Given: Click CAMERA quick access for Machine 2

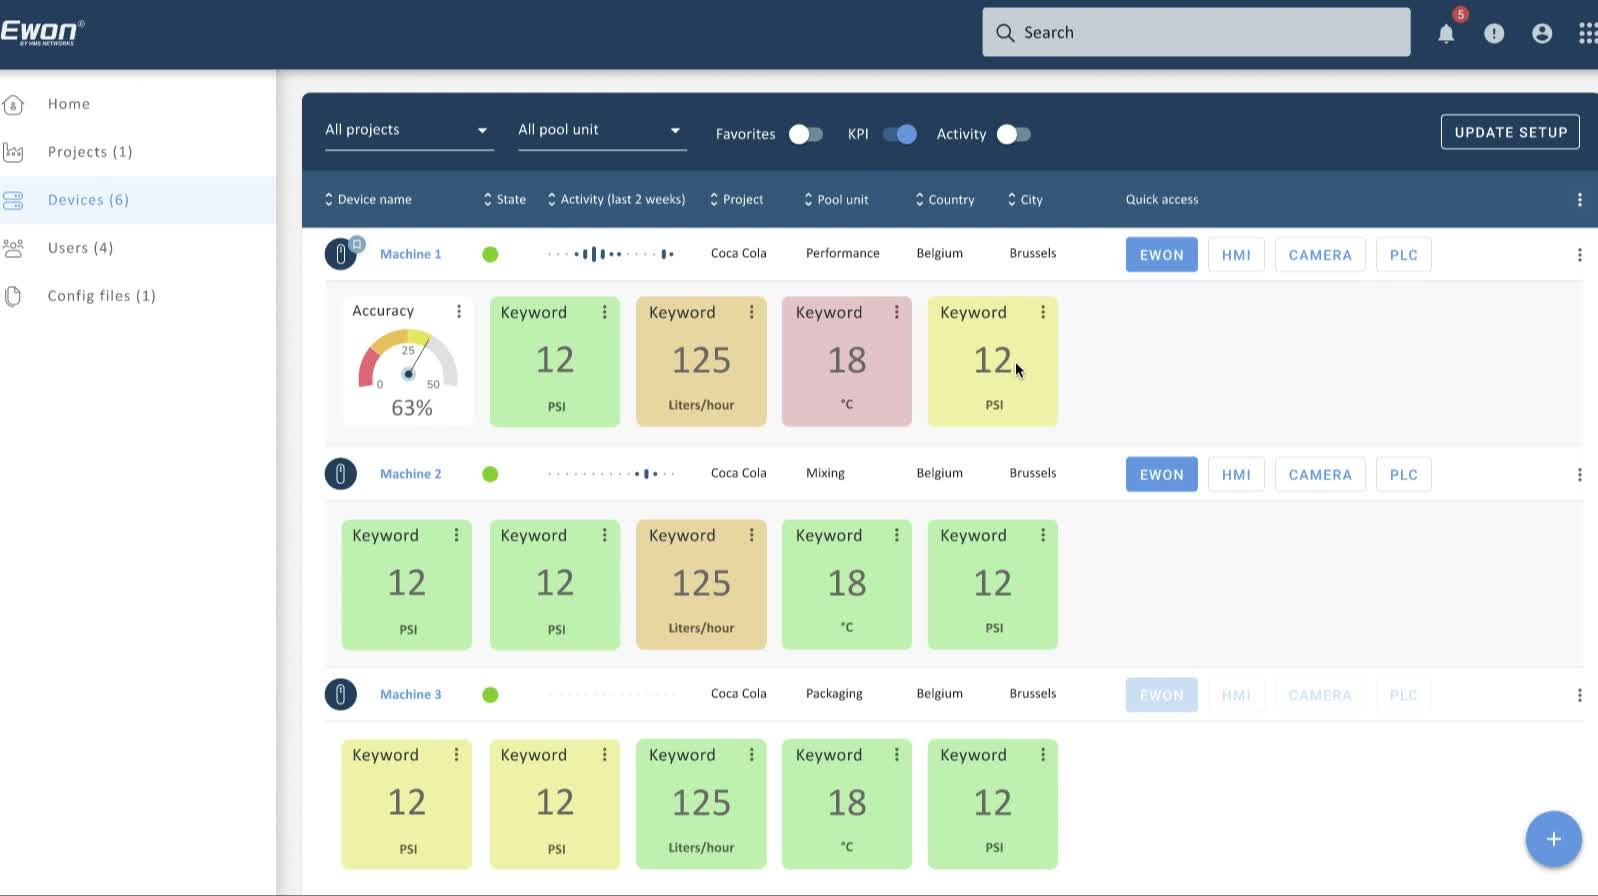Looking at the screenshot, I should point(1320,475).
